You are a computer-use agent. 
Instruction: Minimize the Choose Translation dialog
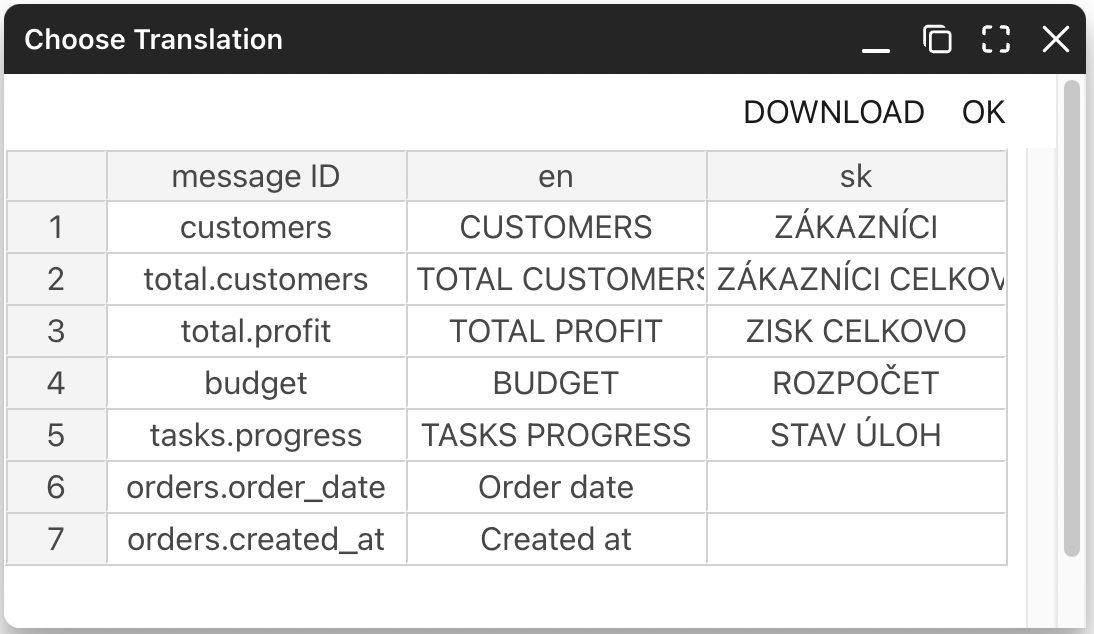pyautogui.click(x=876, y=40)
